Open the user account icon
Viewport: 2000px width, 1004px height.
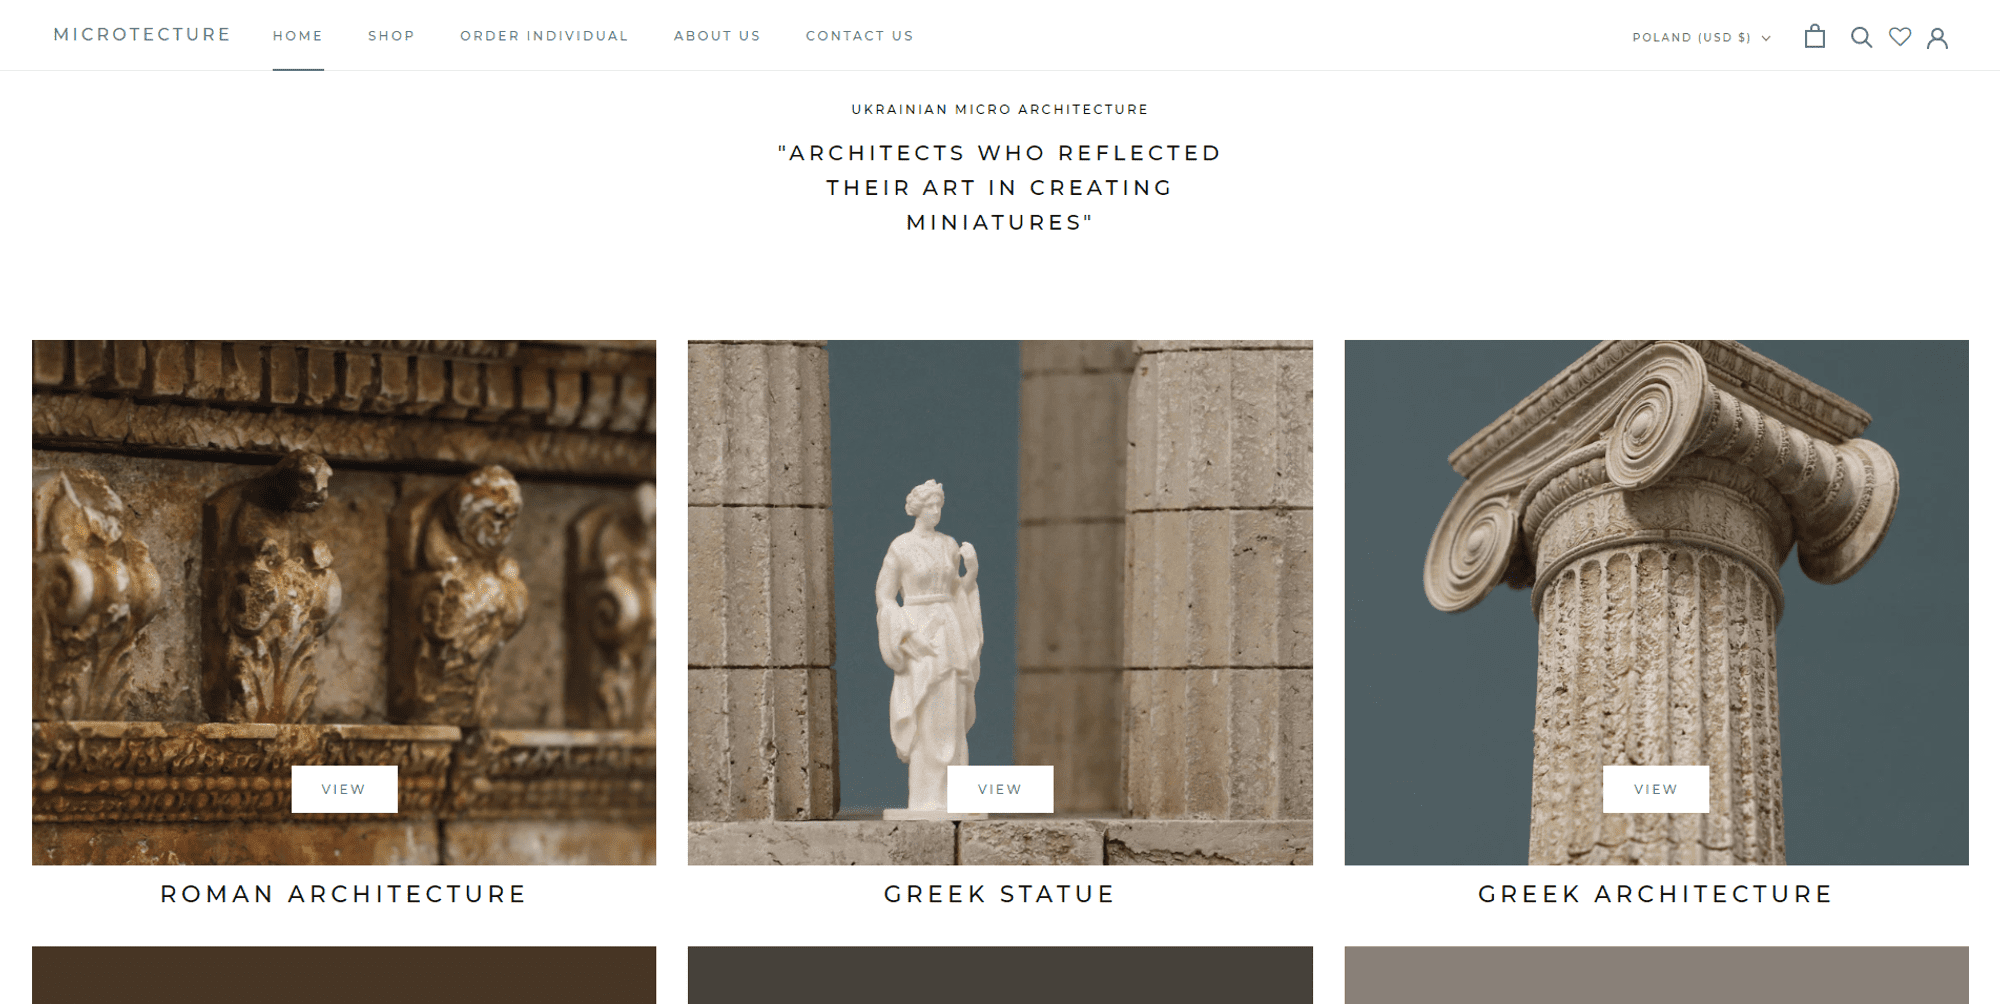pos(1937,37)
